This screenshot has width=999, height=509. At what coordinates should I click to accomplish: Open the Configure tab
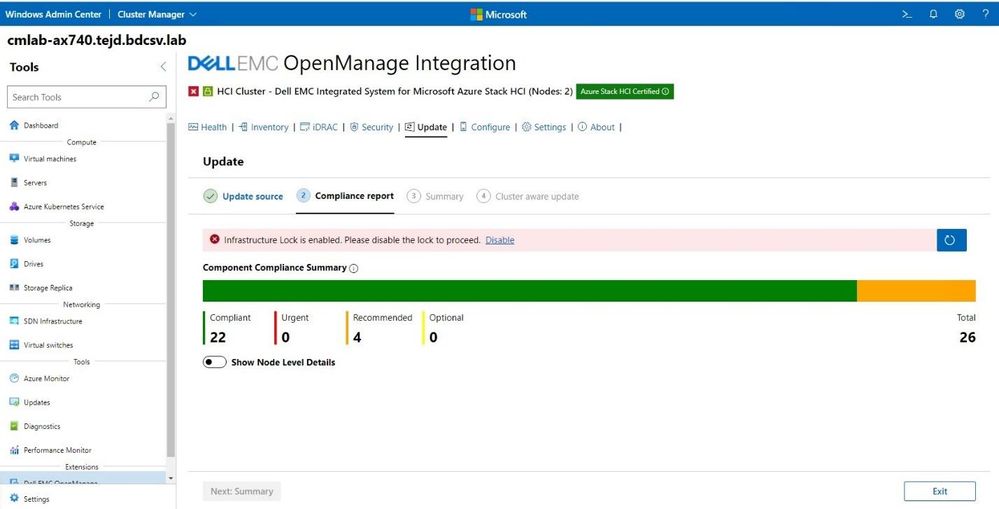click(485, 127)
